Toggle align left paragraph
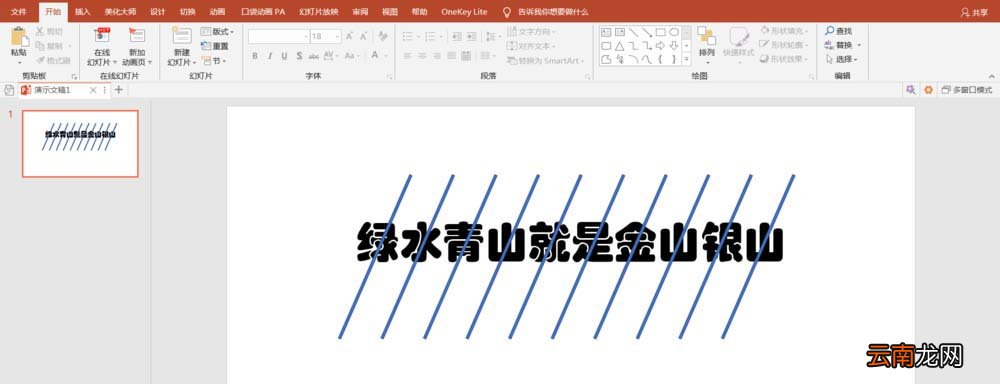 click(x=407, y=56)
